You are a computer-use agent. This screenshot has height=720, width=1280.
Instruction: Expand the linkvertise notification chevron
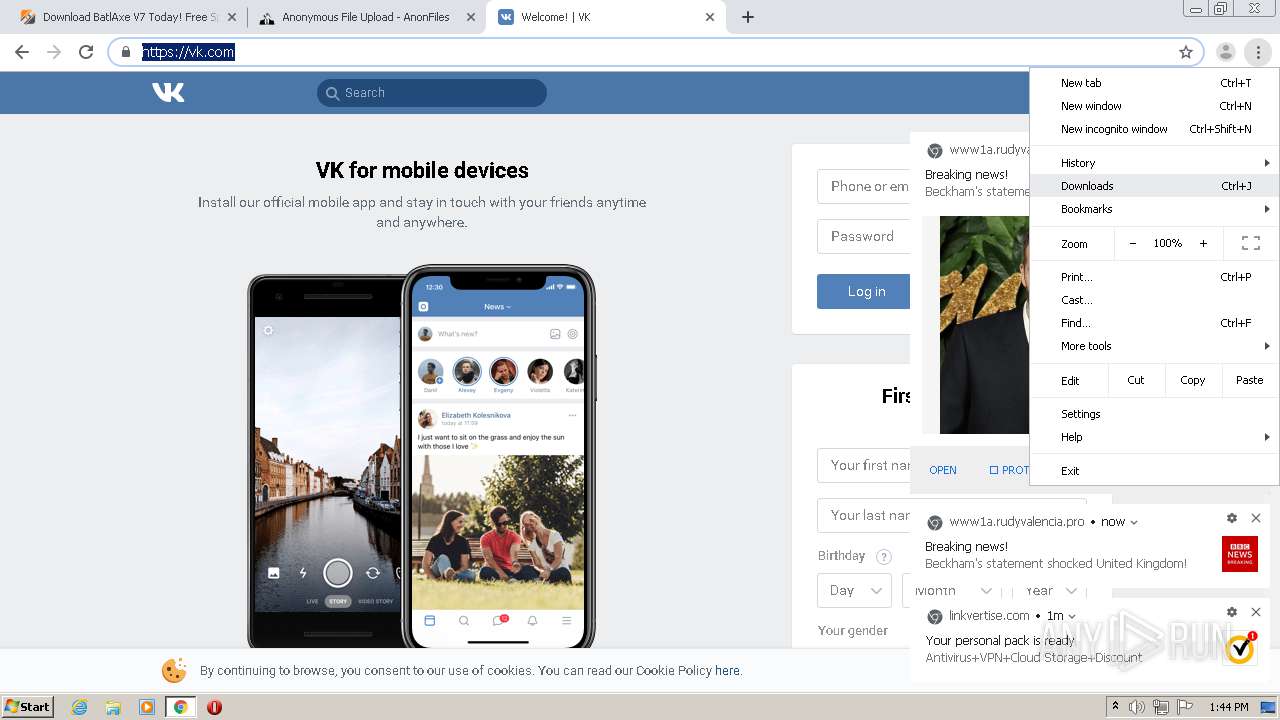pyautogui.click(x=1072, y=616)
